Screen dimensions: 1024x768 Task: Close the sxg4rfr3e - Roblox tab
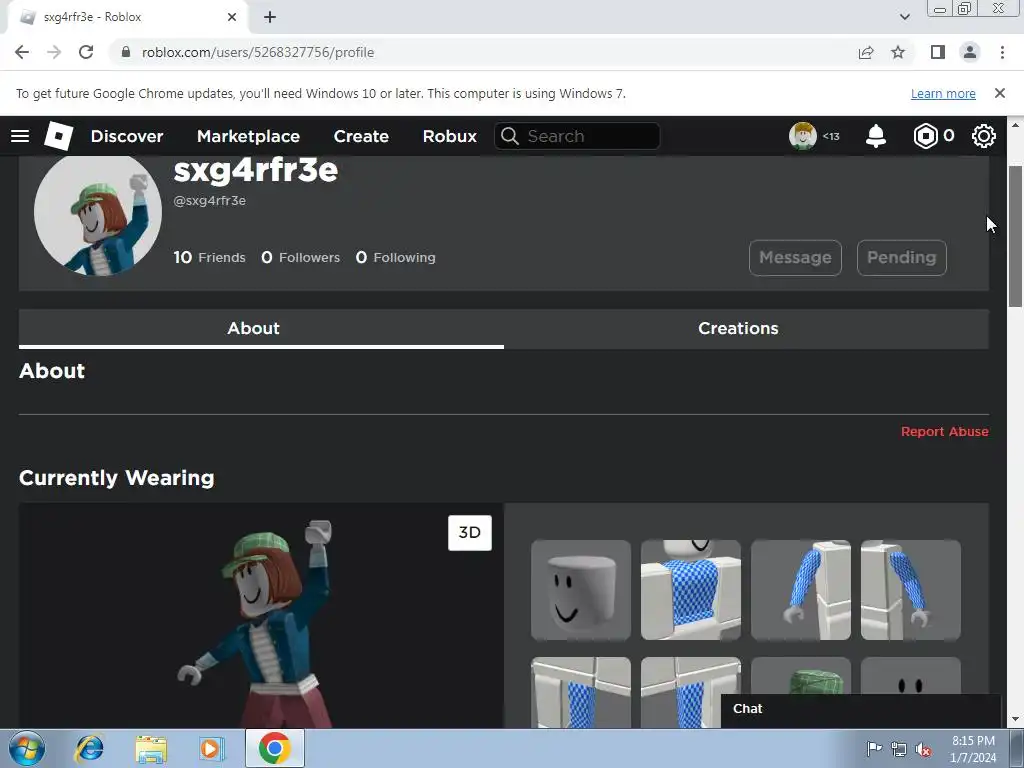[232, 17]
